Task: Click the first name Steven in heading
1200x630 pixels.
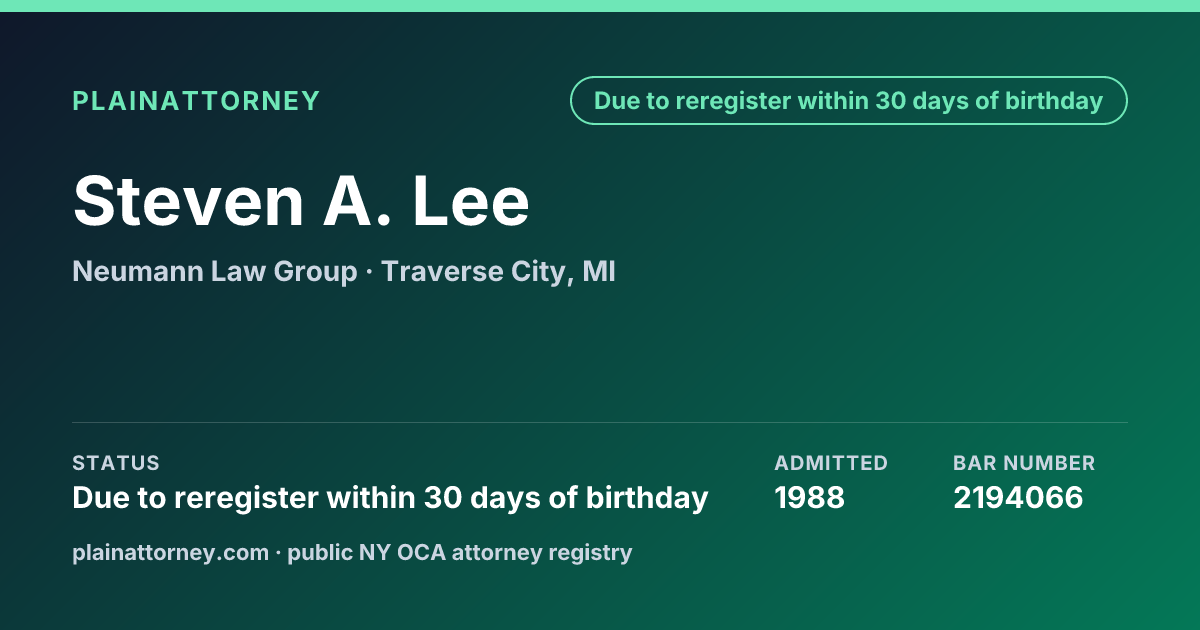Action: tap(189, 201)
